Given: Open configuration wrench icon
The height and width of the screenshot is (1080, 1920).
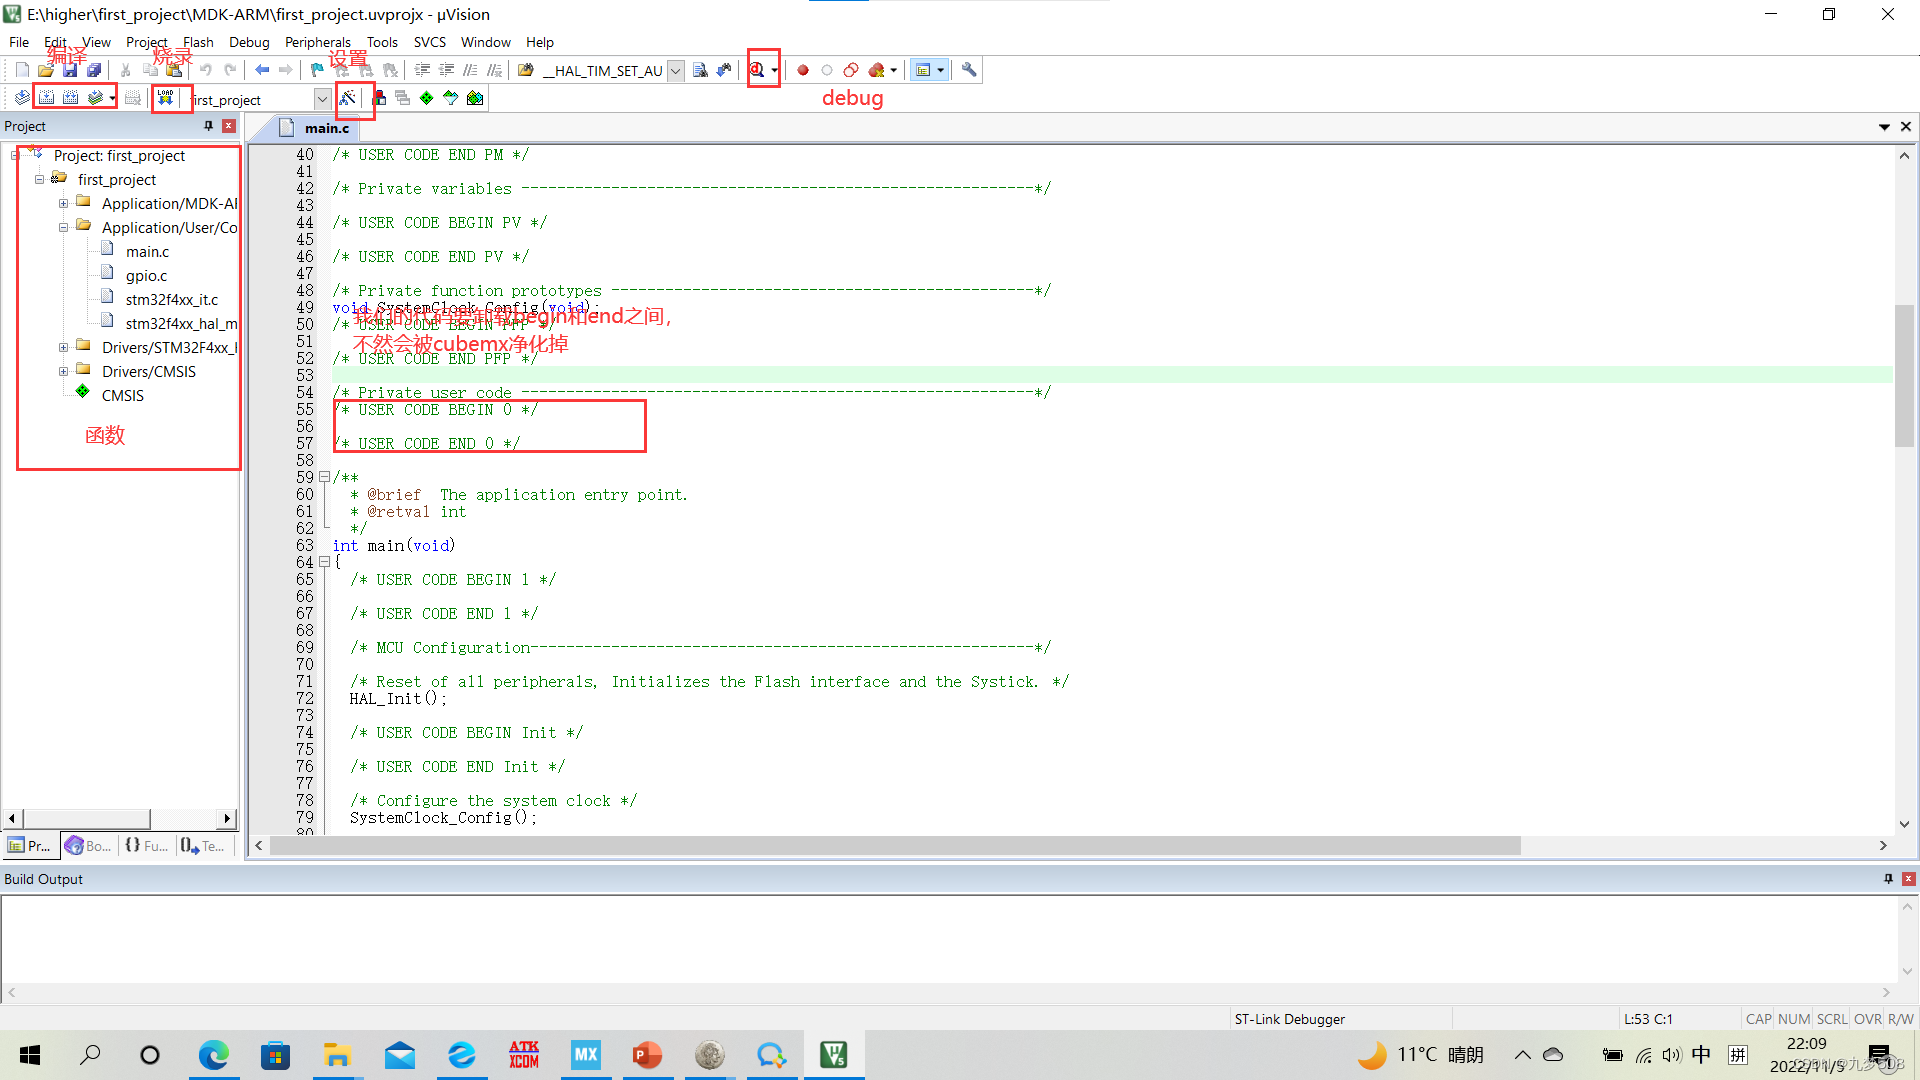Looking at the screenshot, I should tap(968, 70).
